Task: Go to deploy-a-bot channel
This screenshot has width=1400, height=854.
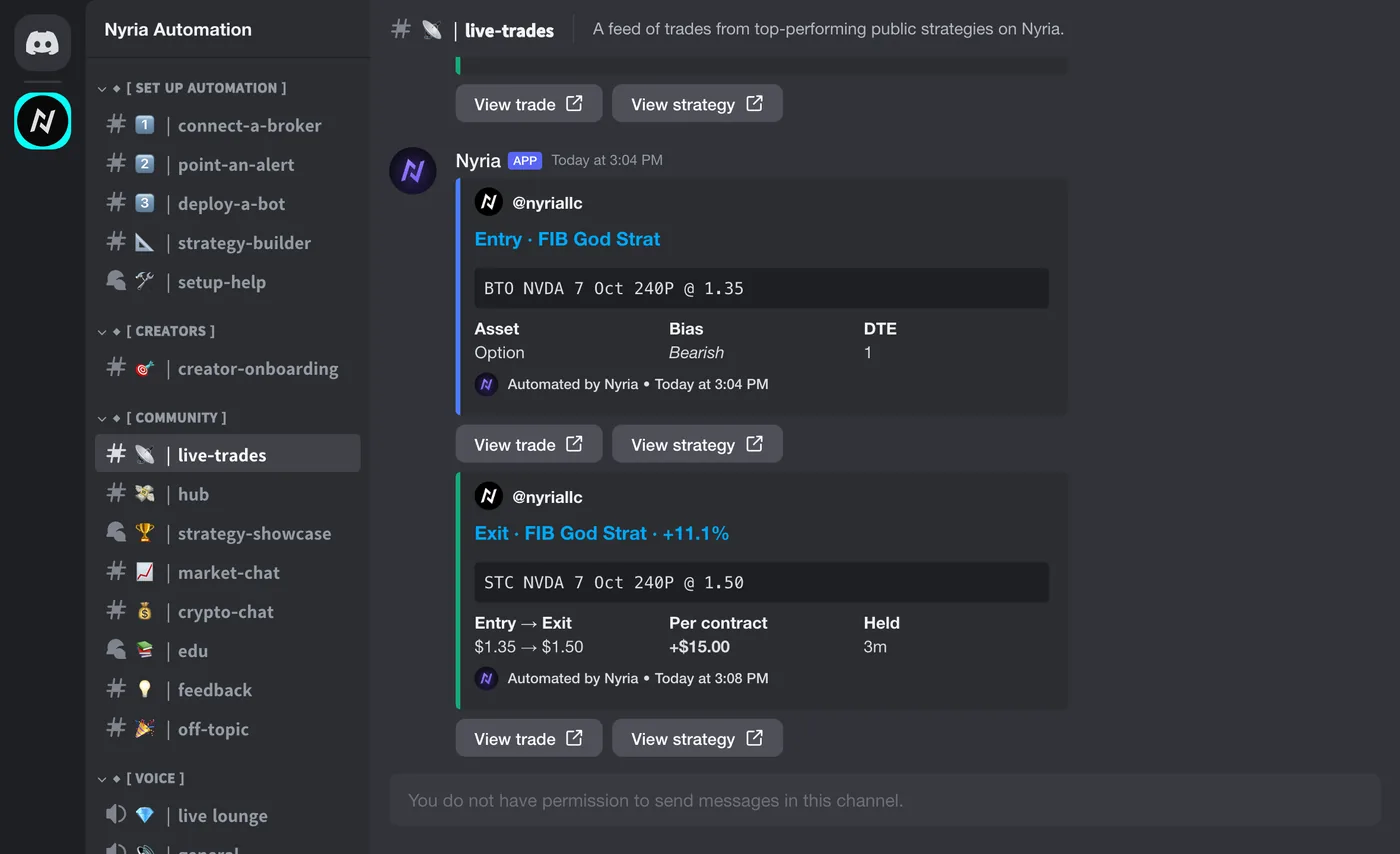Action: pyautogui.click(x=228, y=203)
